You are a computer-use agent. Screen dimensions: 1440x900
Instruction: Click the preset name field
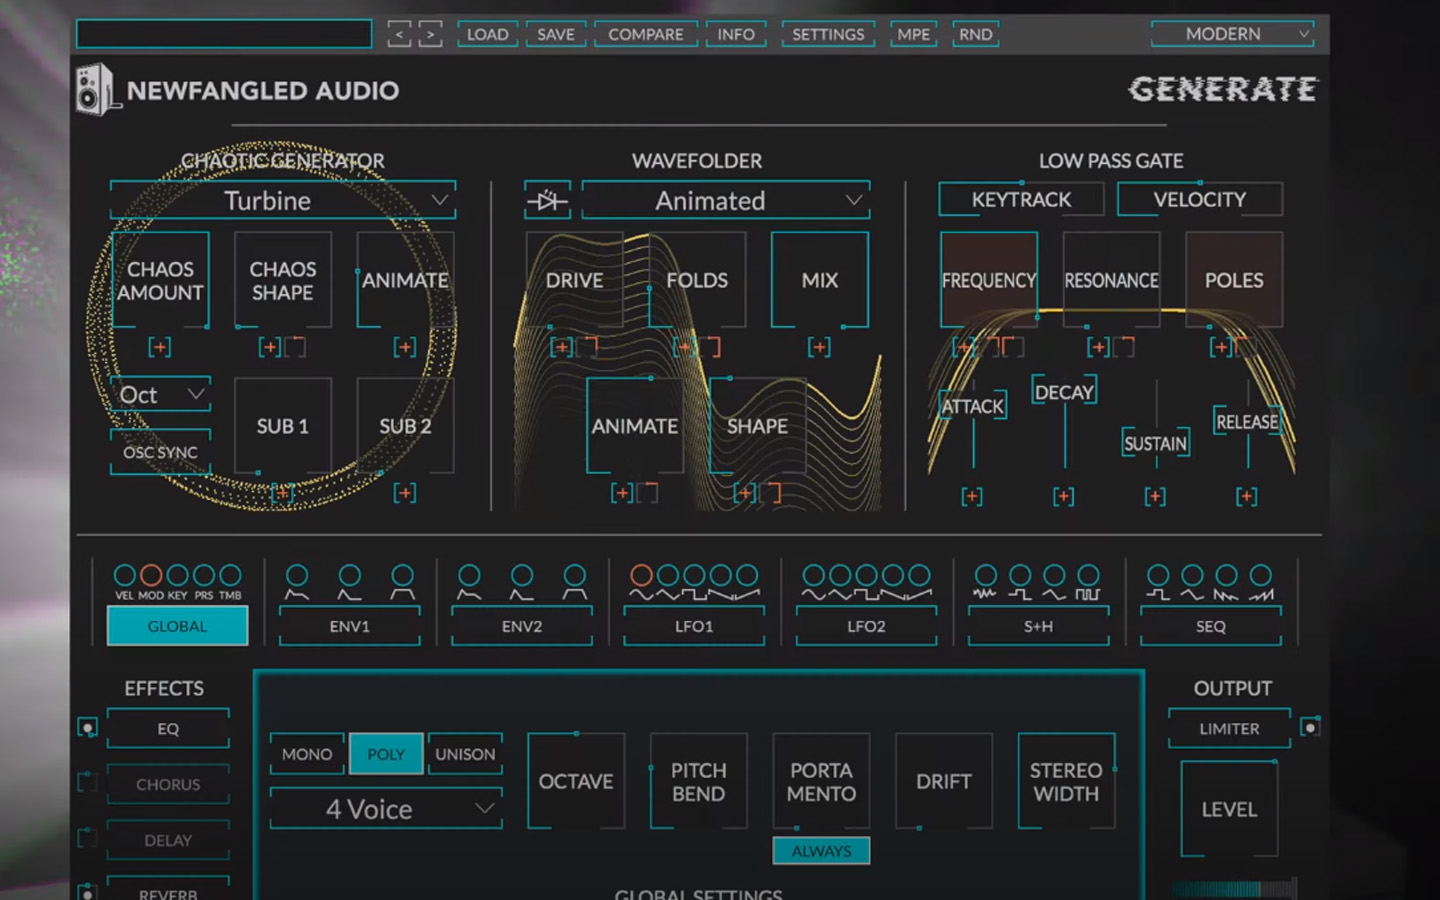click(x=222, y=33)
